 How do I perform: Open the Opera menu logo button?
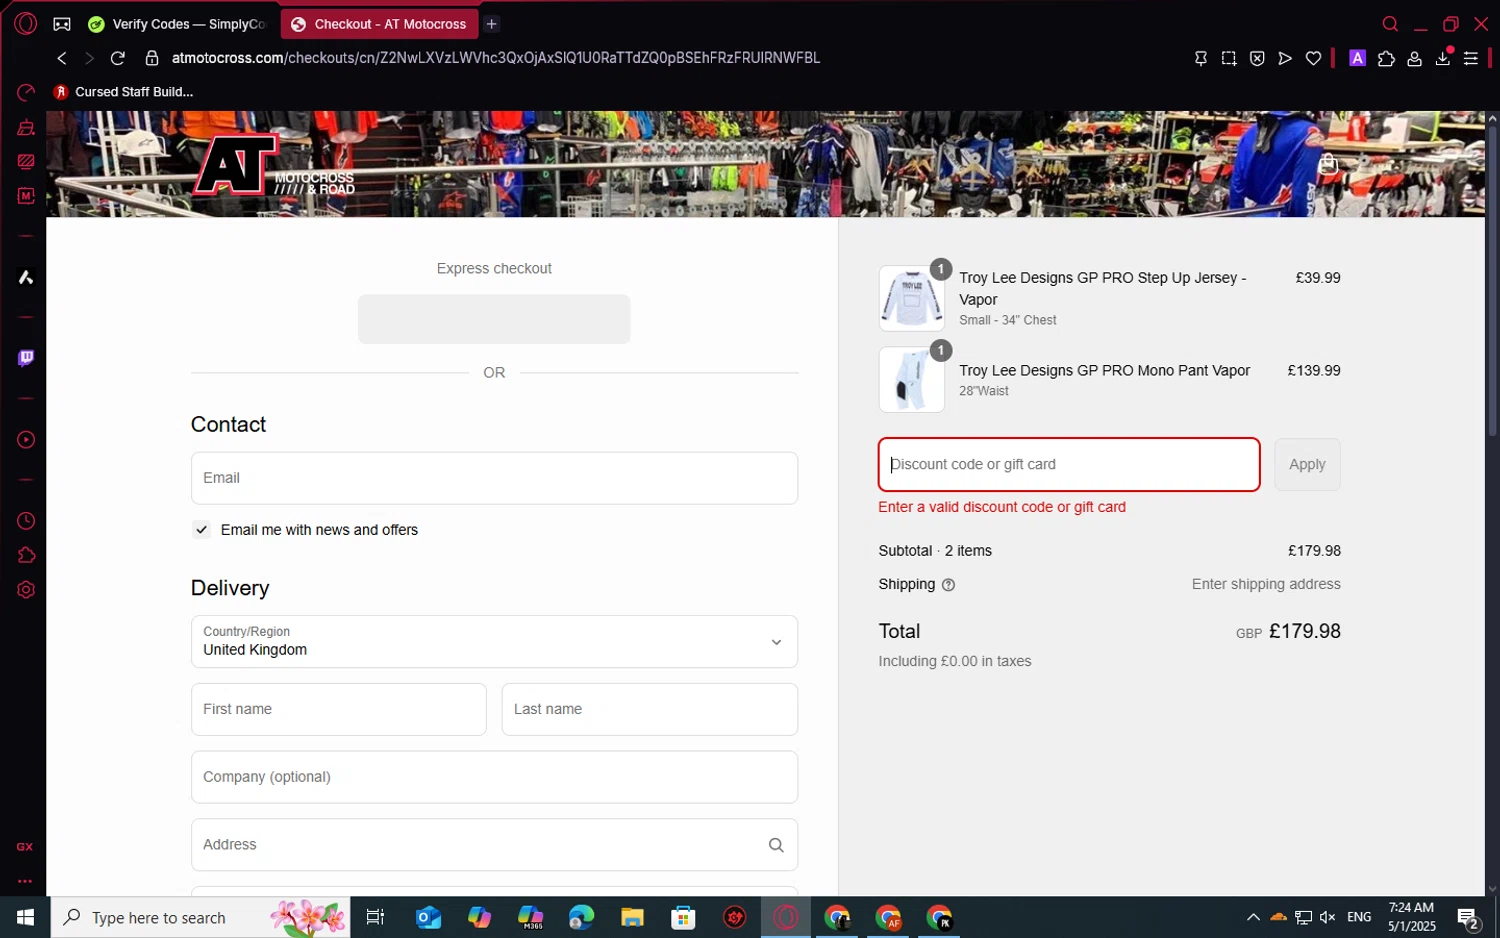pyautogui.click(x=26, y=24)
